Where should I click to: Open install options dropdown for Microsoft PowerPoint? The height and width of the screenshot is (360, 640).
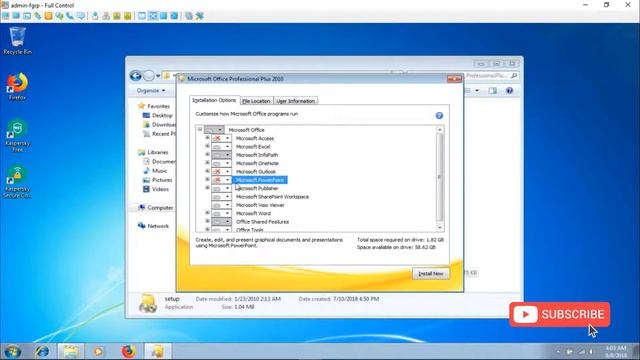pyautogui.click(x=221, y=180)
